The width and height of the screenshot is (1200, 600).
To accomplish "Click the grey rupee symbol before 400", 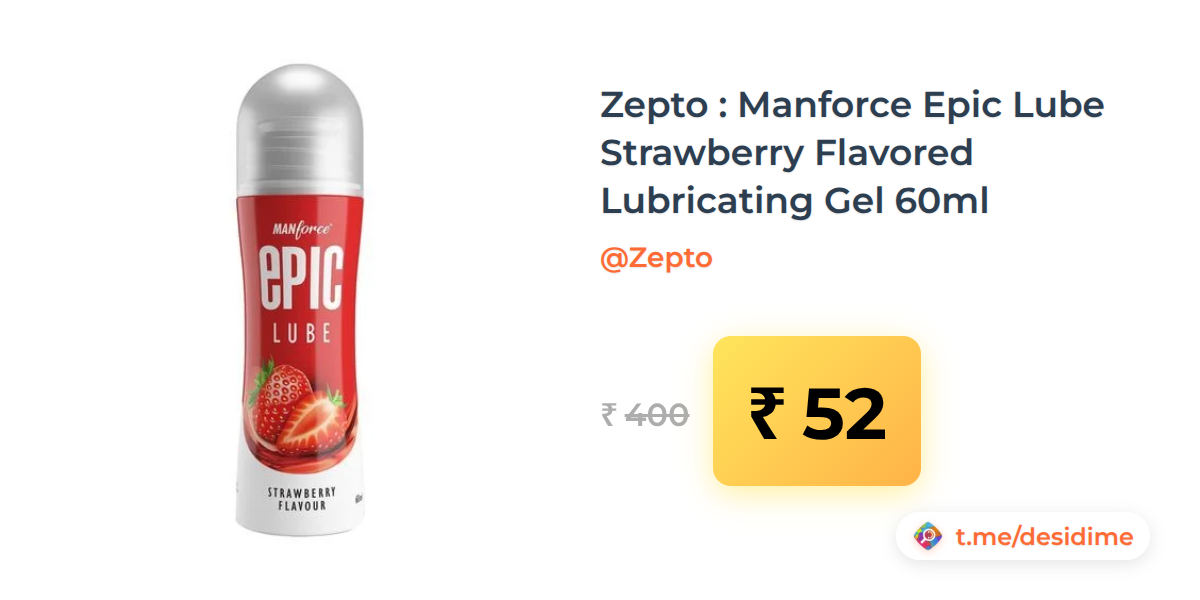I will point(609,414).
